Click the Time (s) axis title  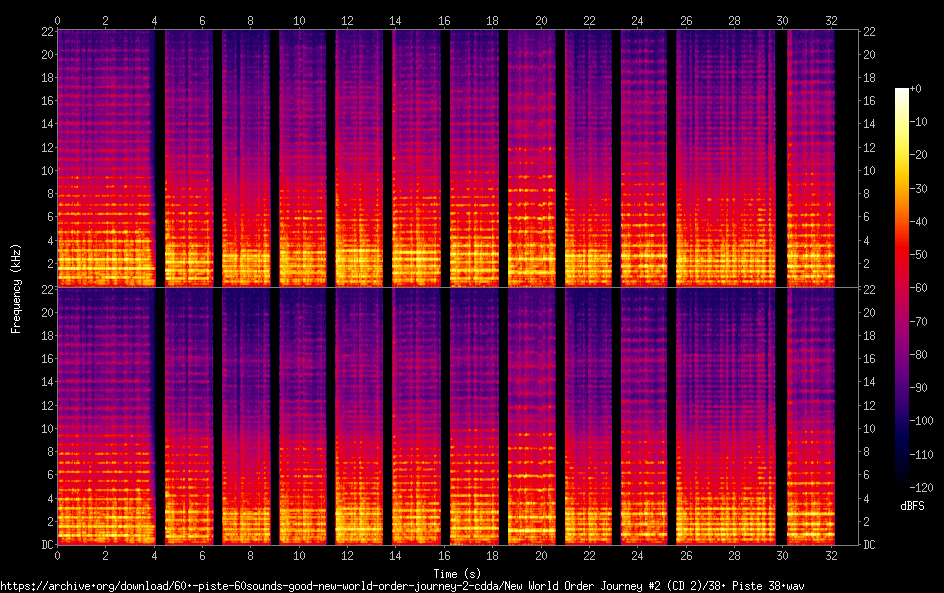tap(457, 574)
